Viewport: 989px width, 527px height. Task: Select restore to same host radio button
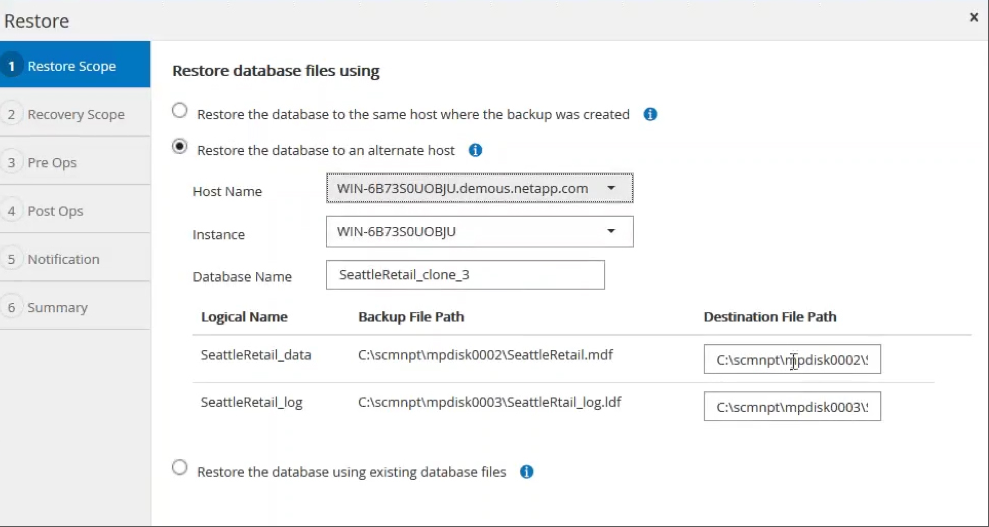pos(180,111)
